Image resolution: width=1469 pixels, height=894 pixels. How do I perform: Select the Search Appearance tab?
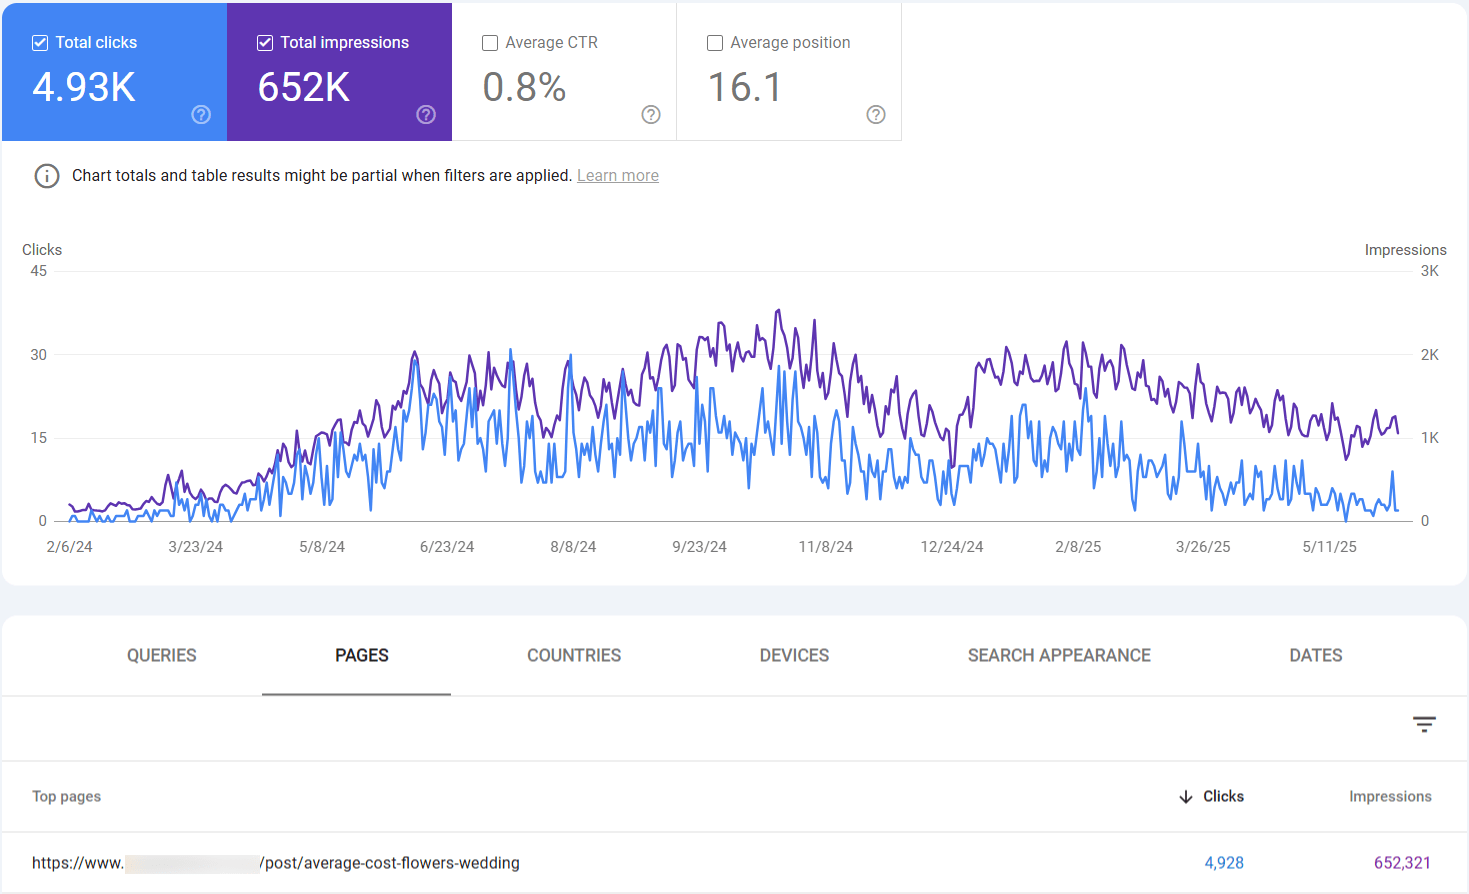1059,656
